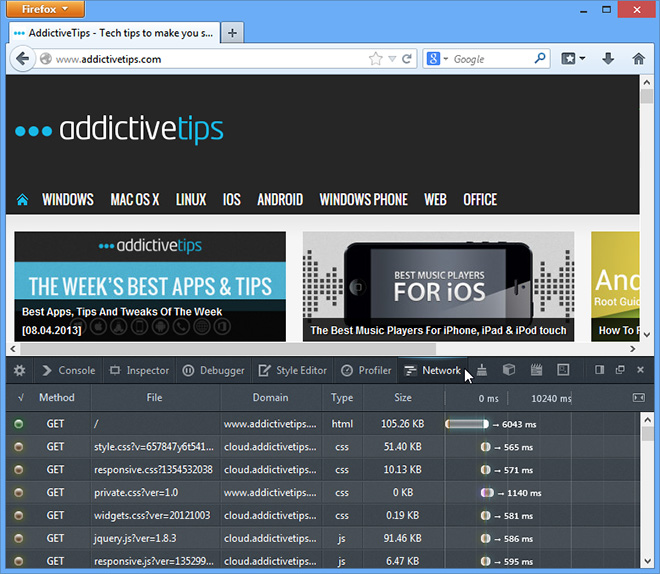
Task: Switch to the Inspector tab
Action: [x=139, y=370]
